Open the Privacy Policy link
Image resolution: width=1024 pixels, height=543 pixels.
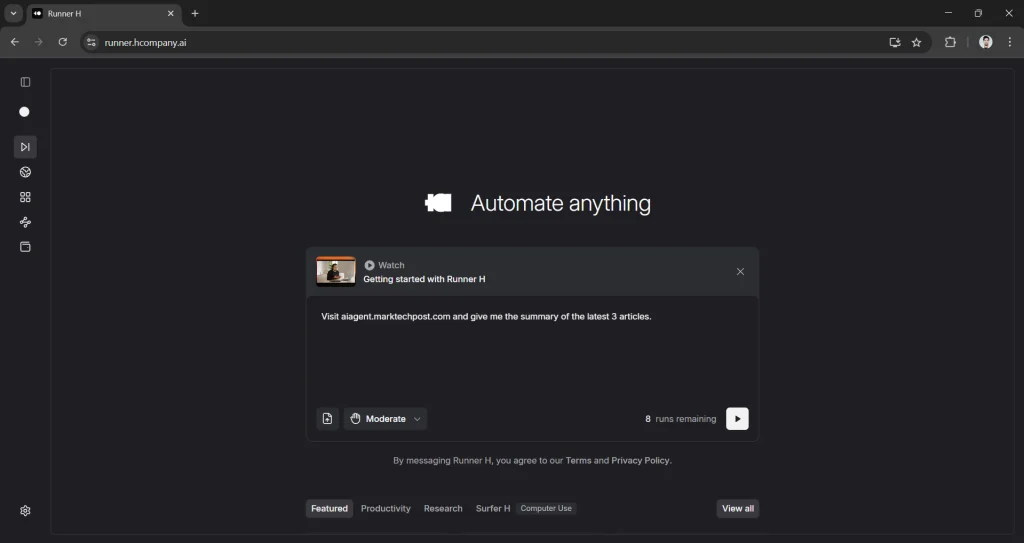[x=640, y=461]
